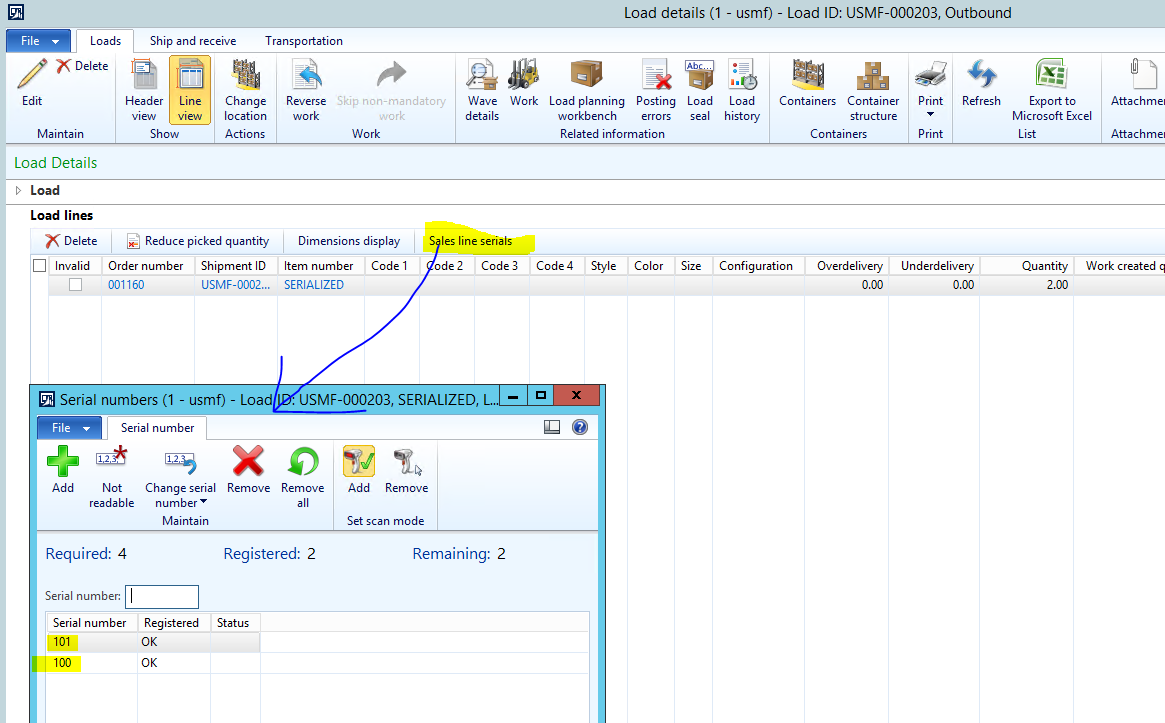Screen dimensions: 1165x723
Task: Click in the Serial number input field
Action: 162,596
